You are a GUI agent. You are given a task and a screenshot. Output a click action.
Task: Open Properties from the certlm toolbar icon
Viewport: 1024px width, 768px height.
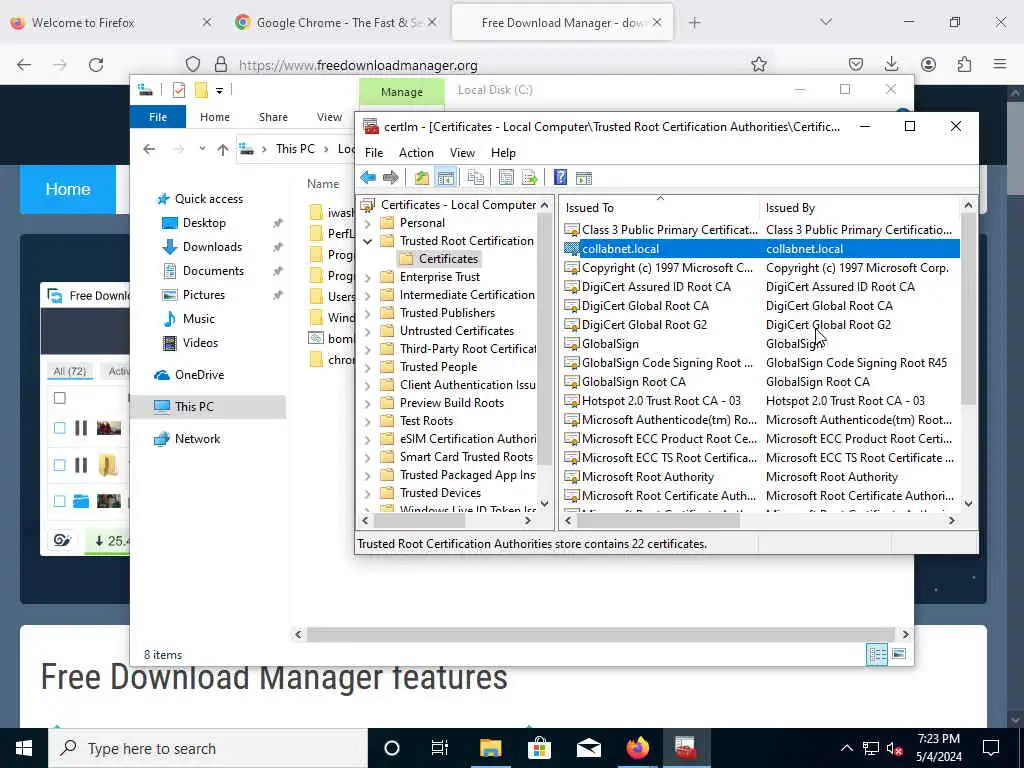click(x=506, y=178)
